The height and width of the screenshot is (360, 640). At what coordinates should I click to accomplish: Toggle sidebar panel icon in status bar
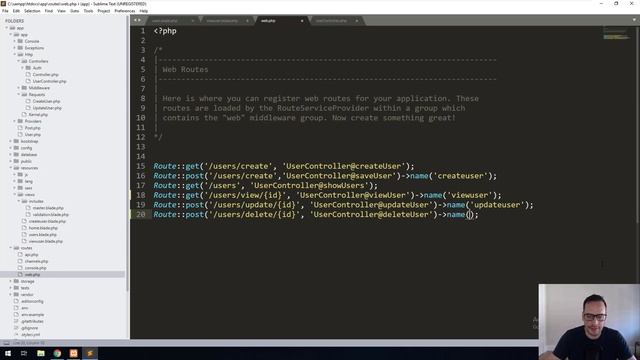[6, 343]
